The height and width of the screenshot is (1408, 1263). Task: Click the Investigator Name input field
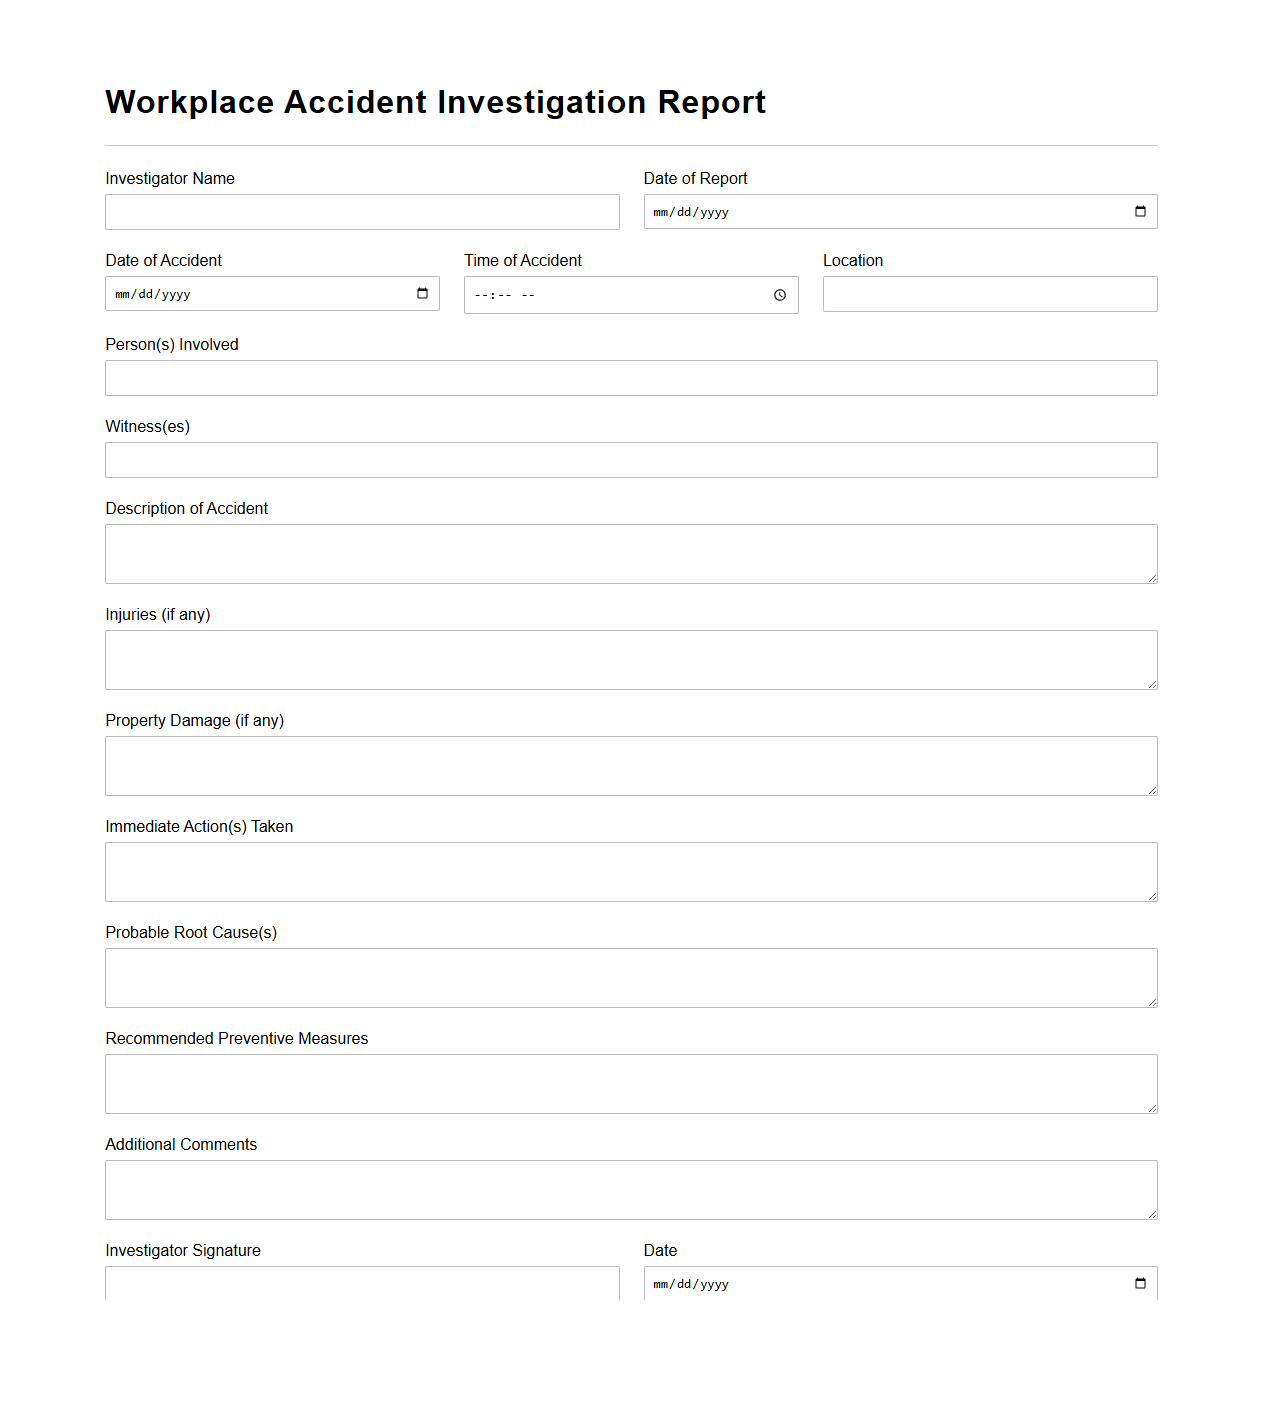pos(362,211)
